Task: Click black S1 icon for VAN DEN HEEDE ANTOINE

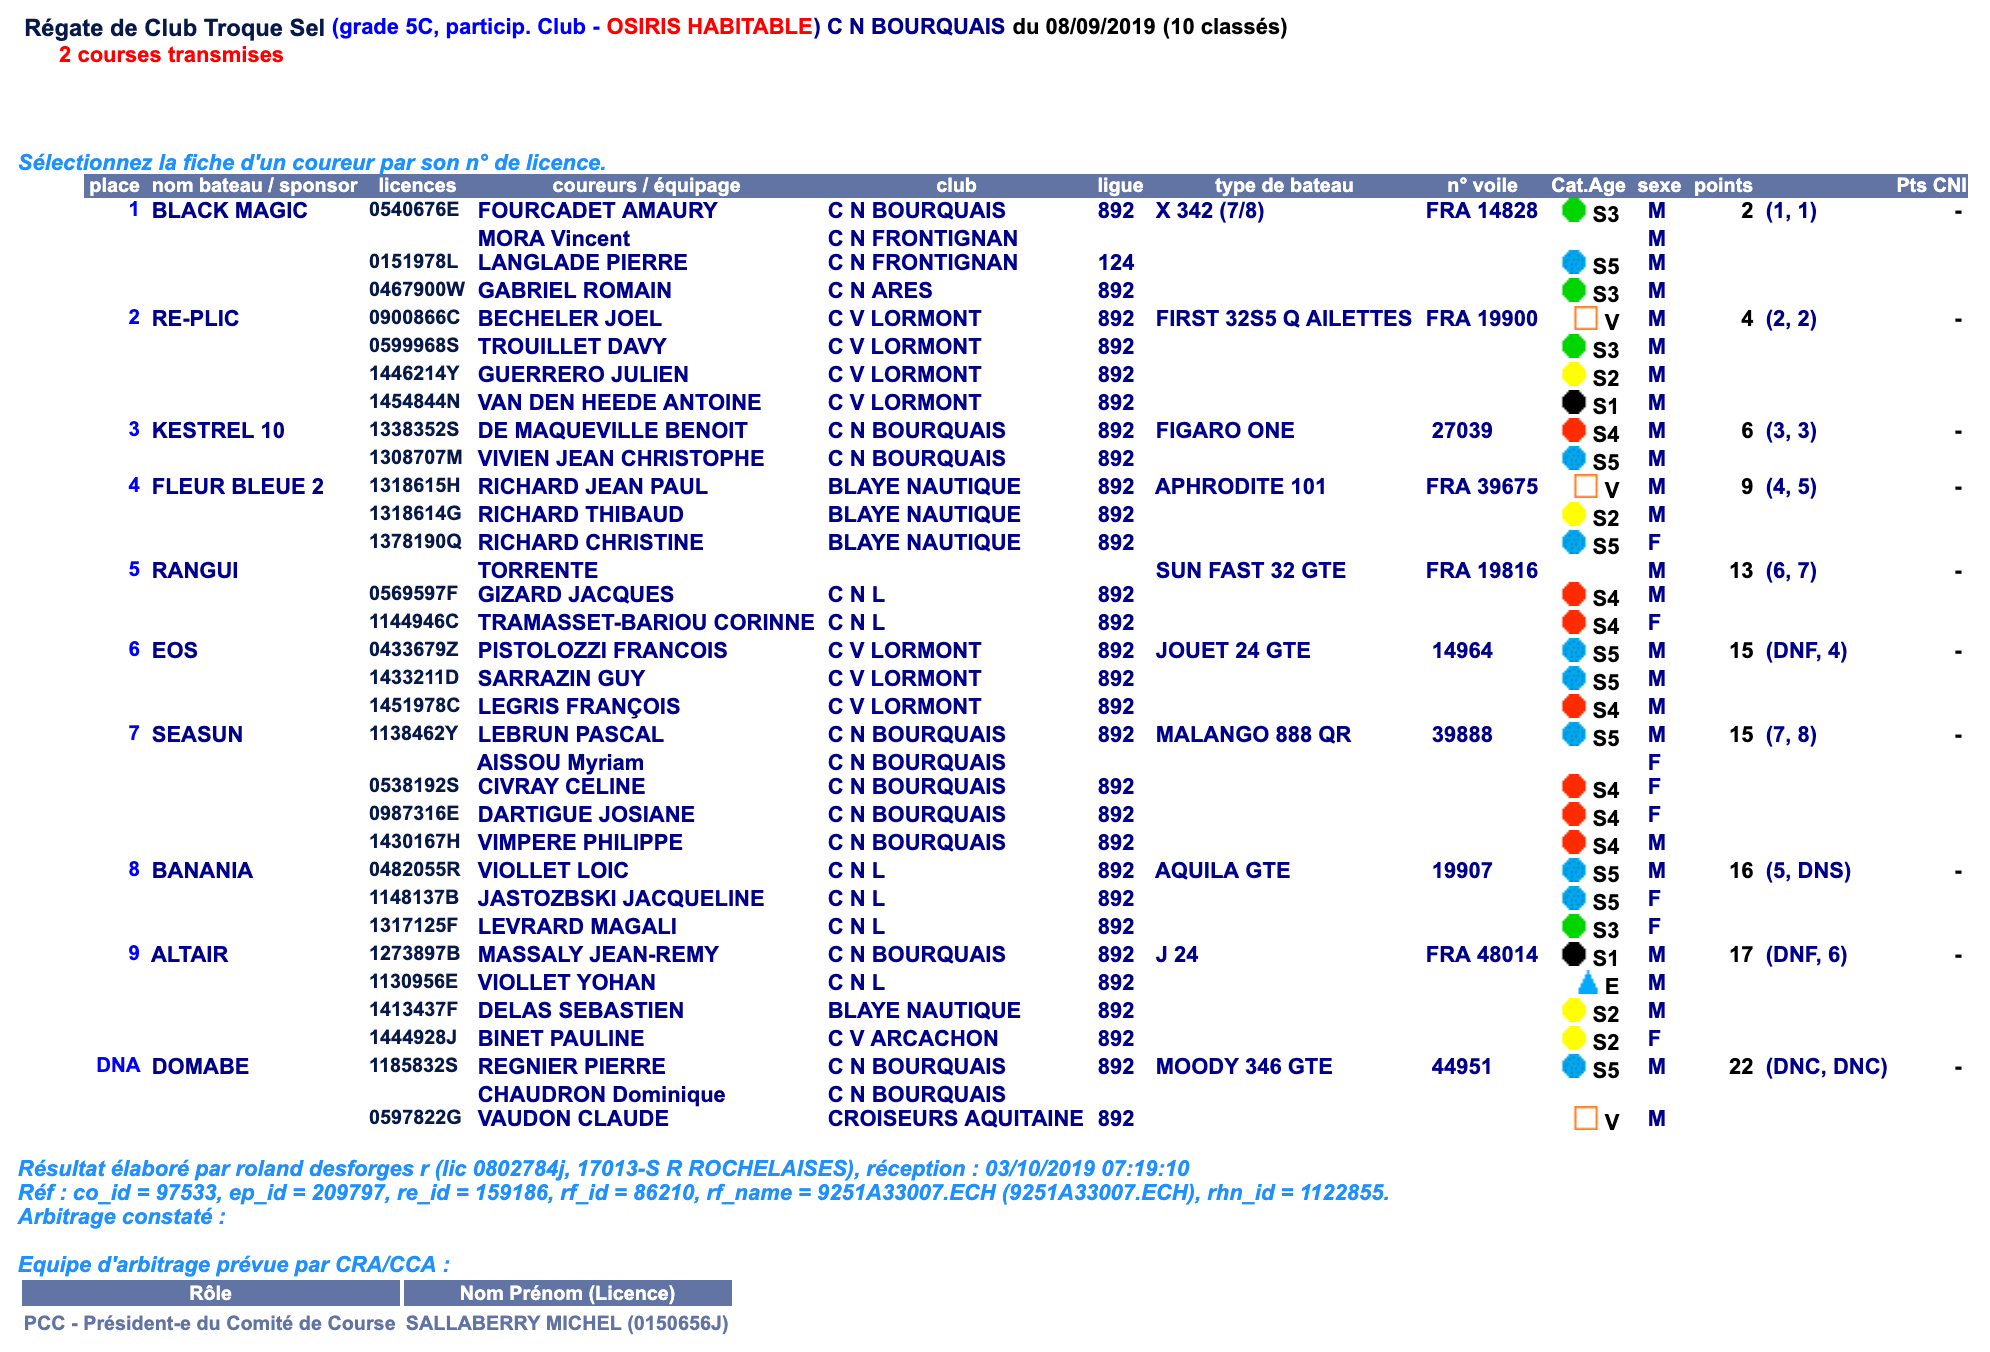Action: coord(1573,402)
